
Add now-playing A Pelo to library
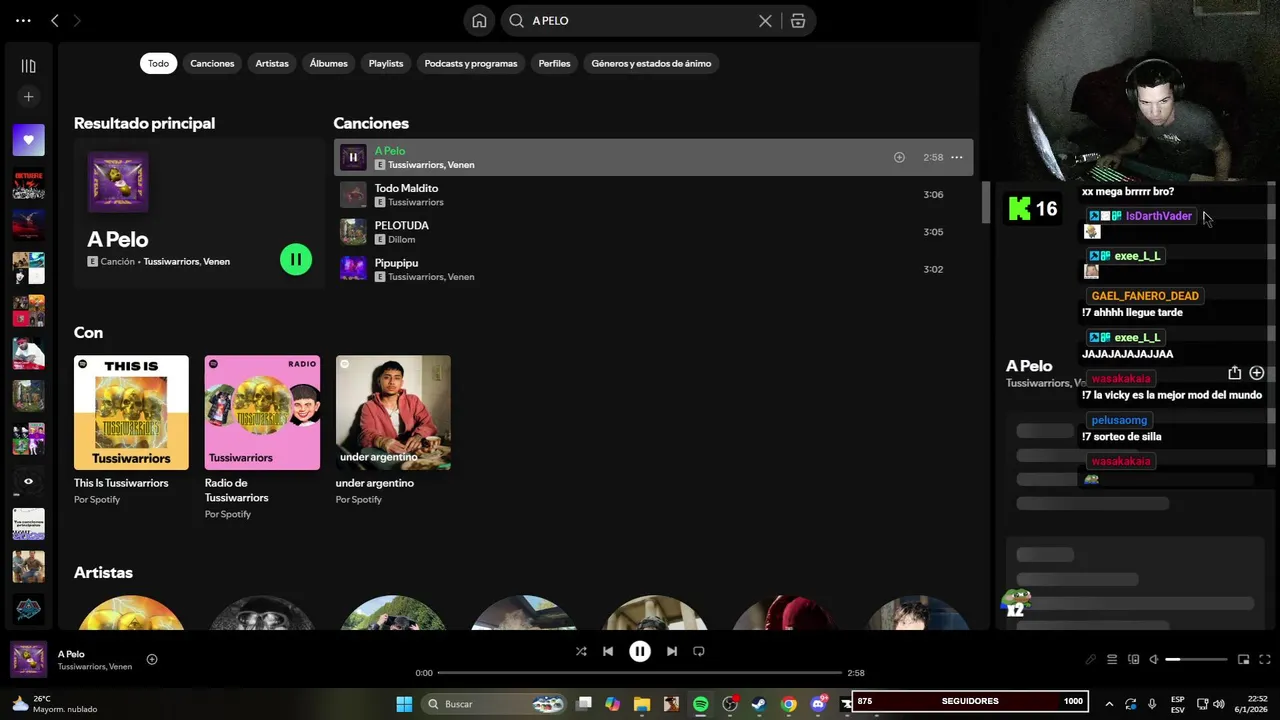click(x=152, y=659)
